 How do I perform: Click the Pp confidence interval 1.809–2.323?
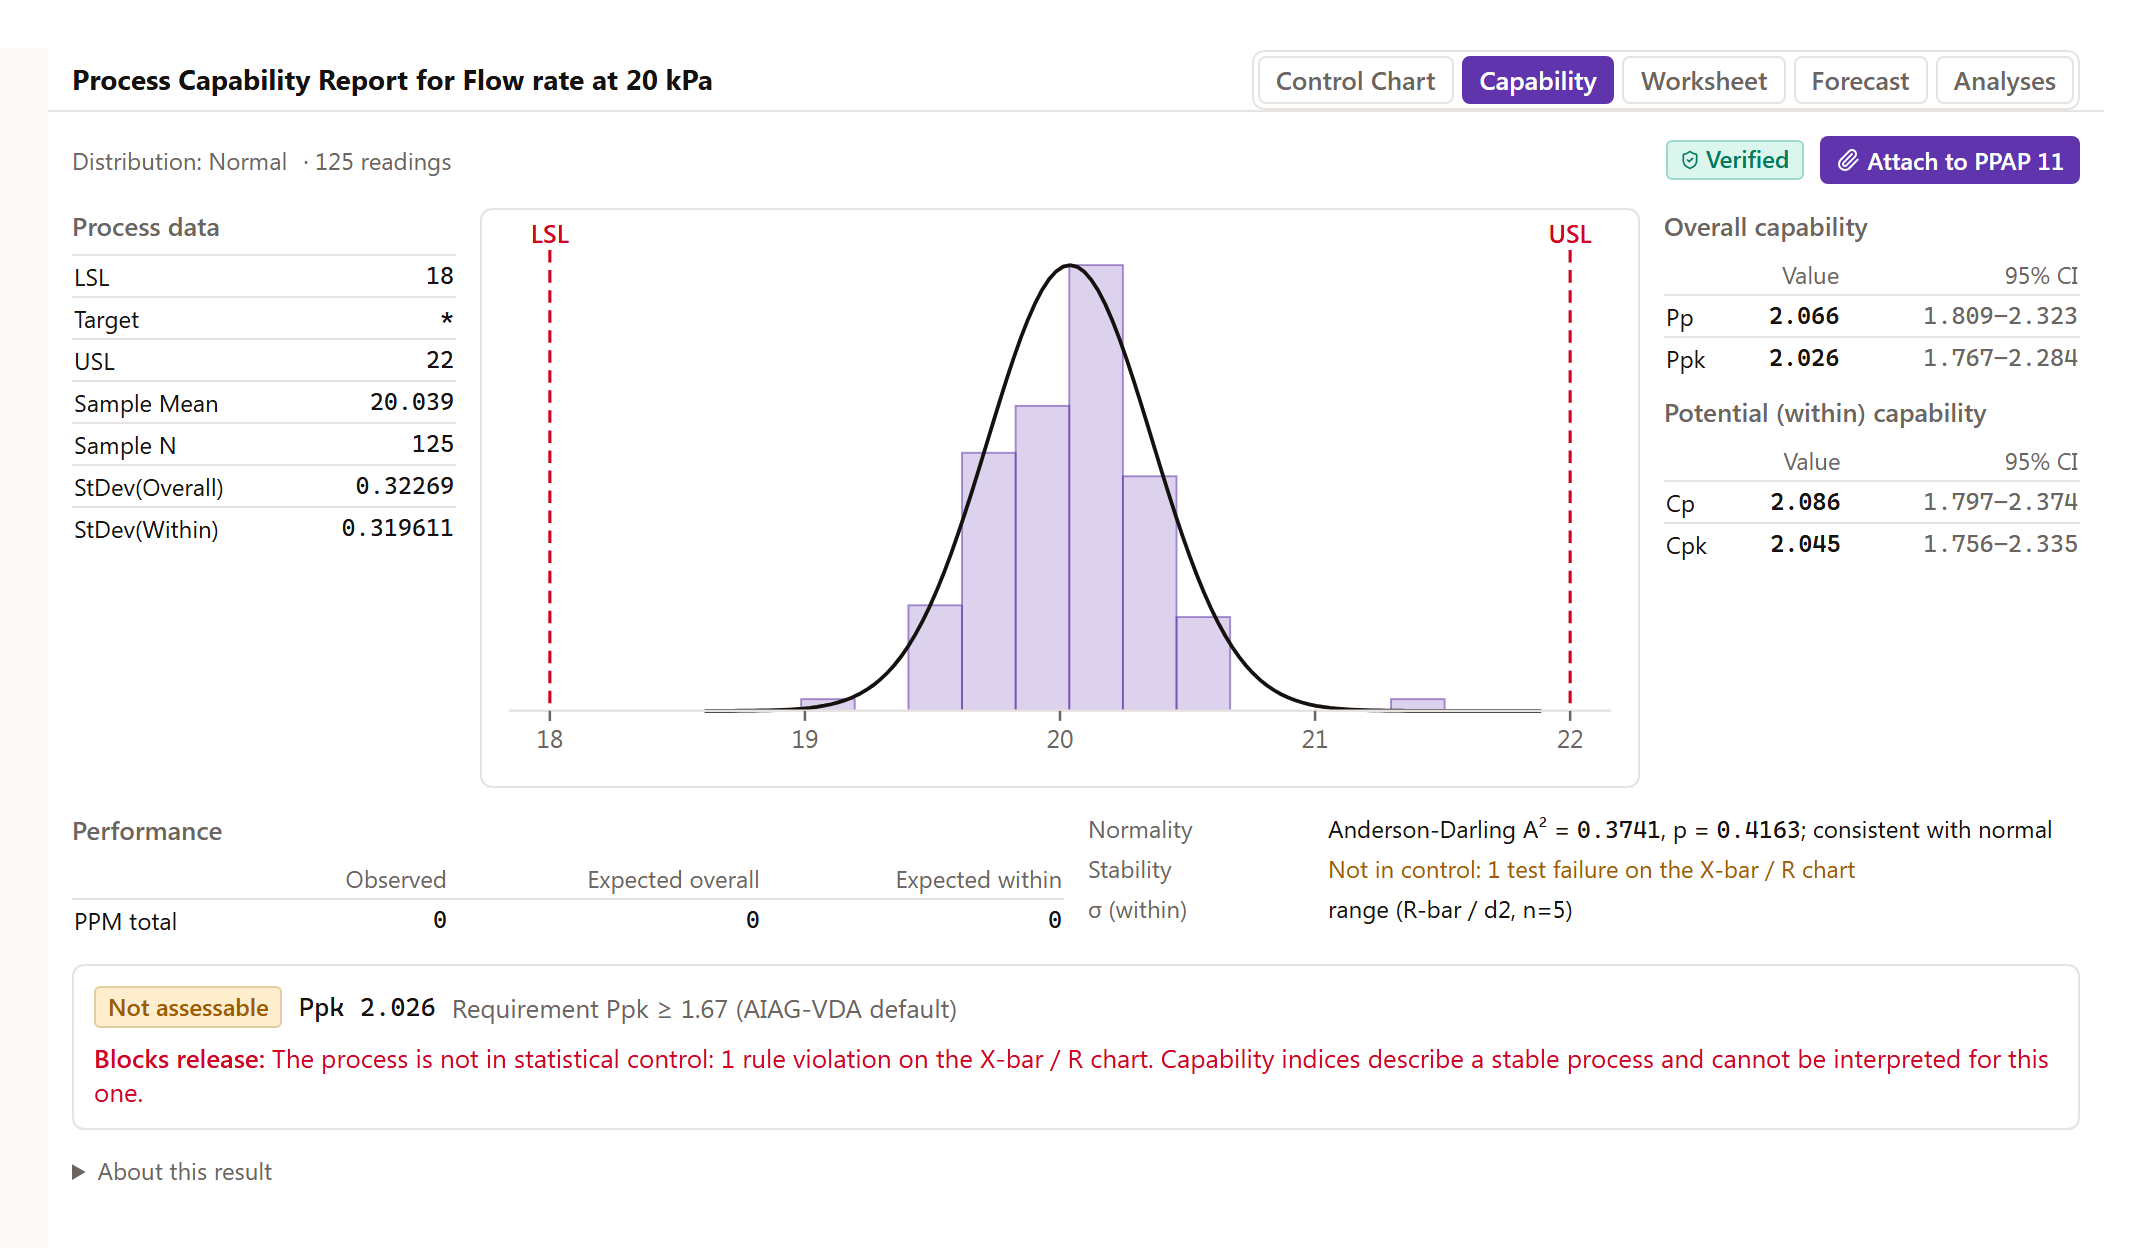click(x=2000, y=316)
